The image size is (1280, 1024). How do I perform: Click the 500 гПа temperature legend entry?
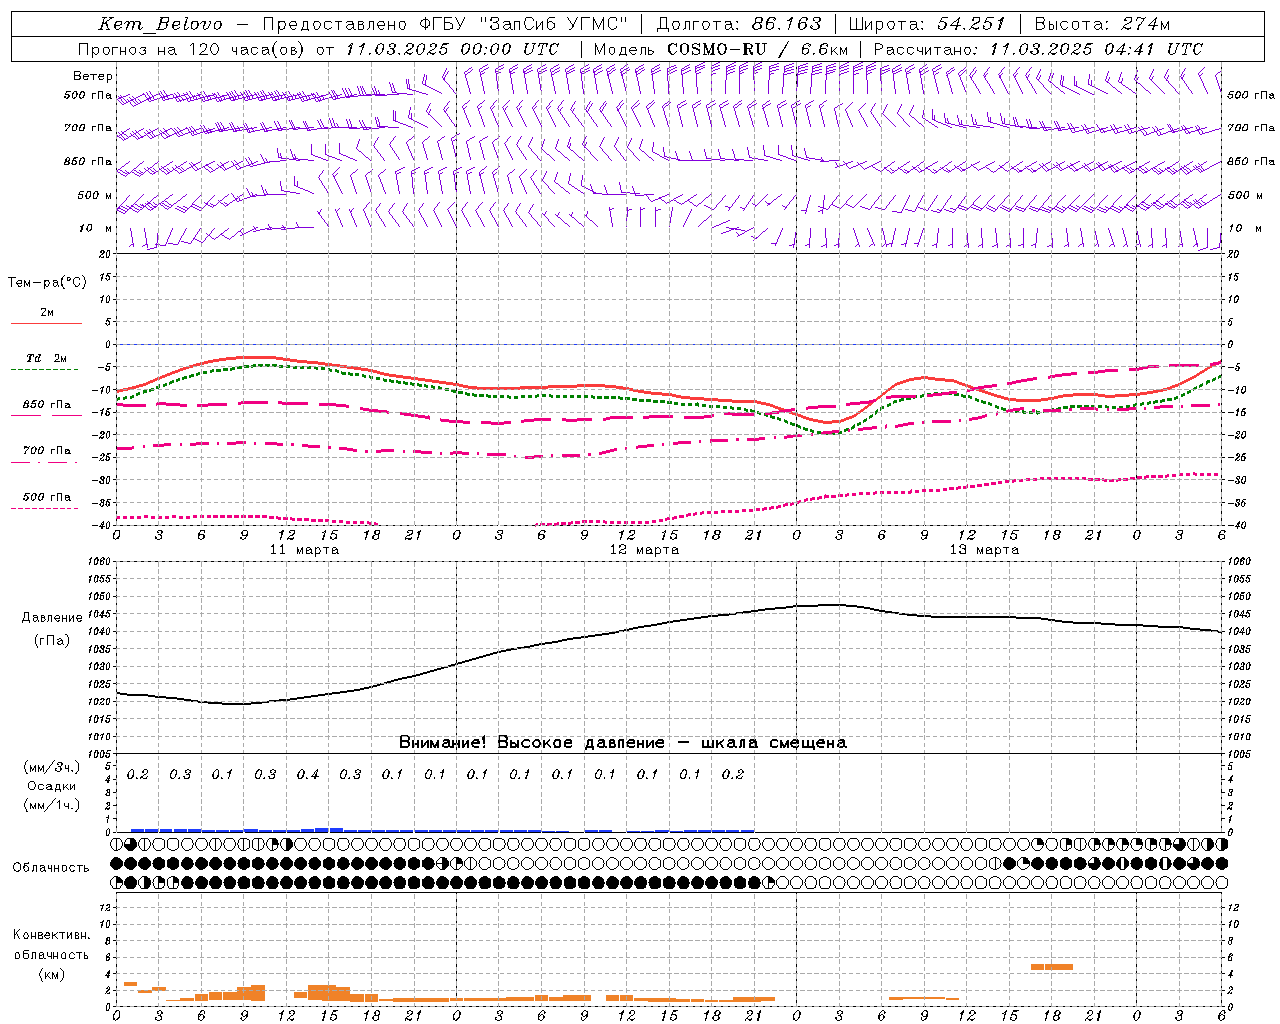click(47, 497)
